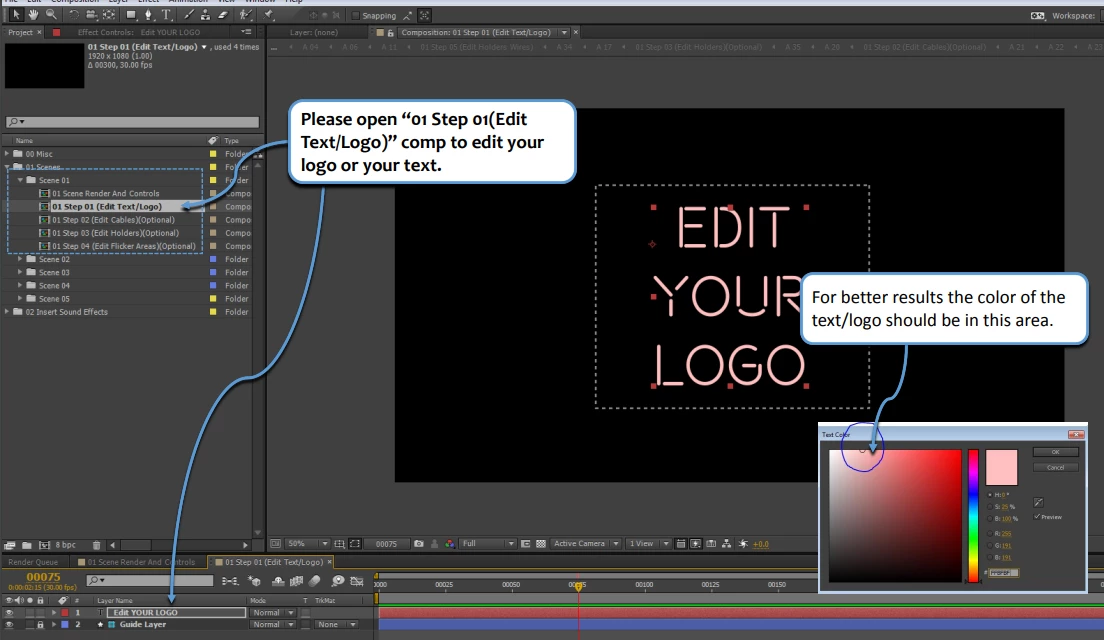Click Cancel in Text Color dialog
The width and height of the screenshot is (1104, 640).
click(x=1055, y=468)
